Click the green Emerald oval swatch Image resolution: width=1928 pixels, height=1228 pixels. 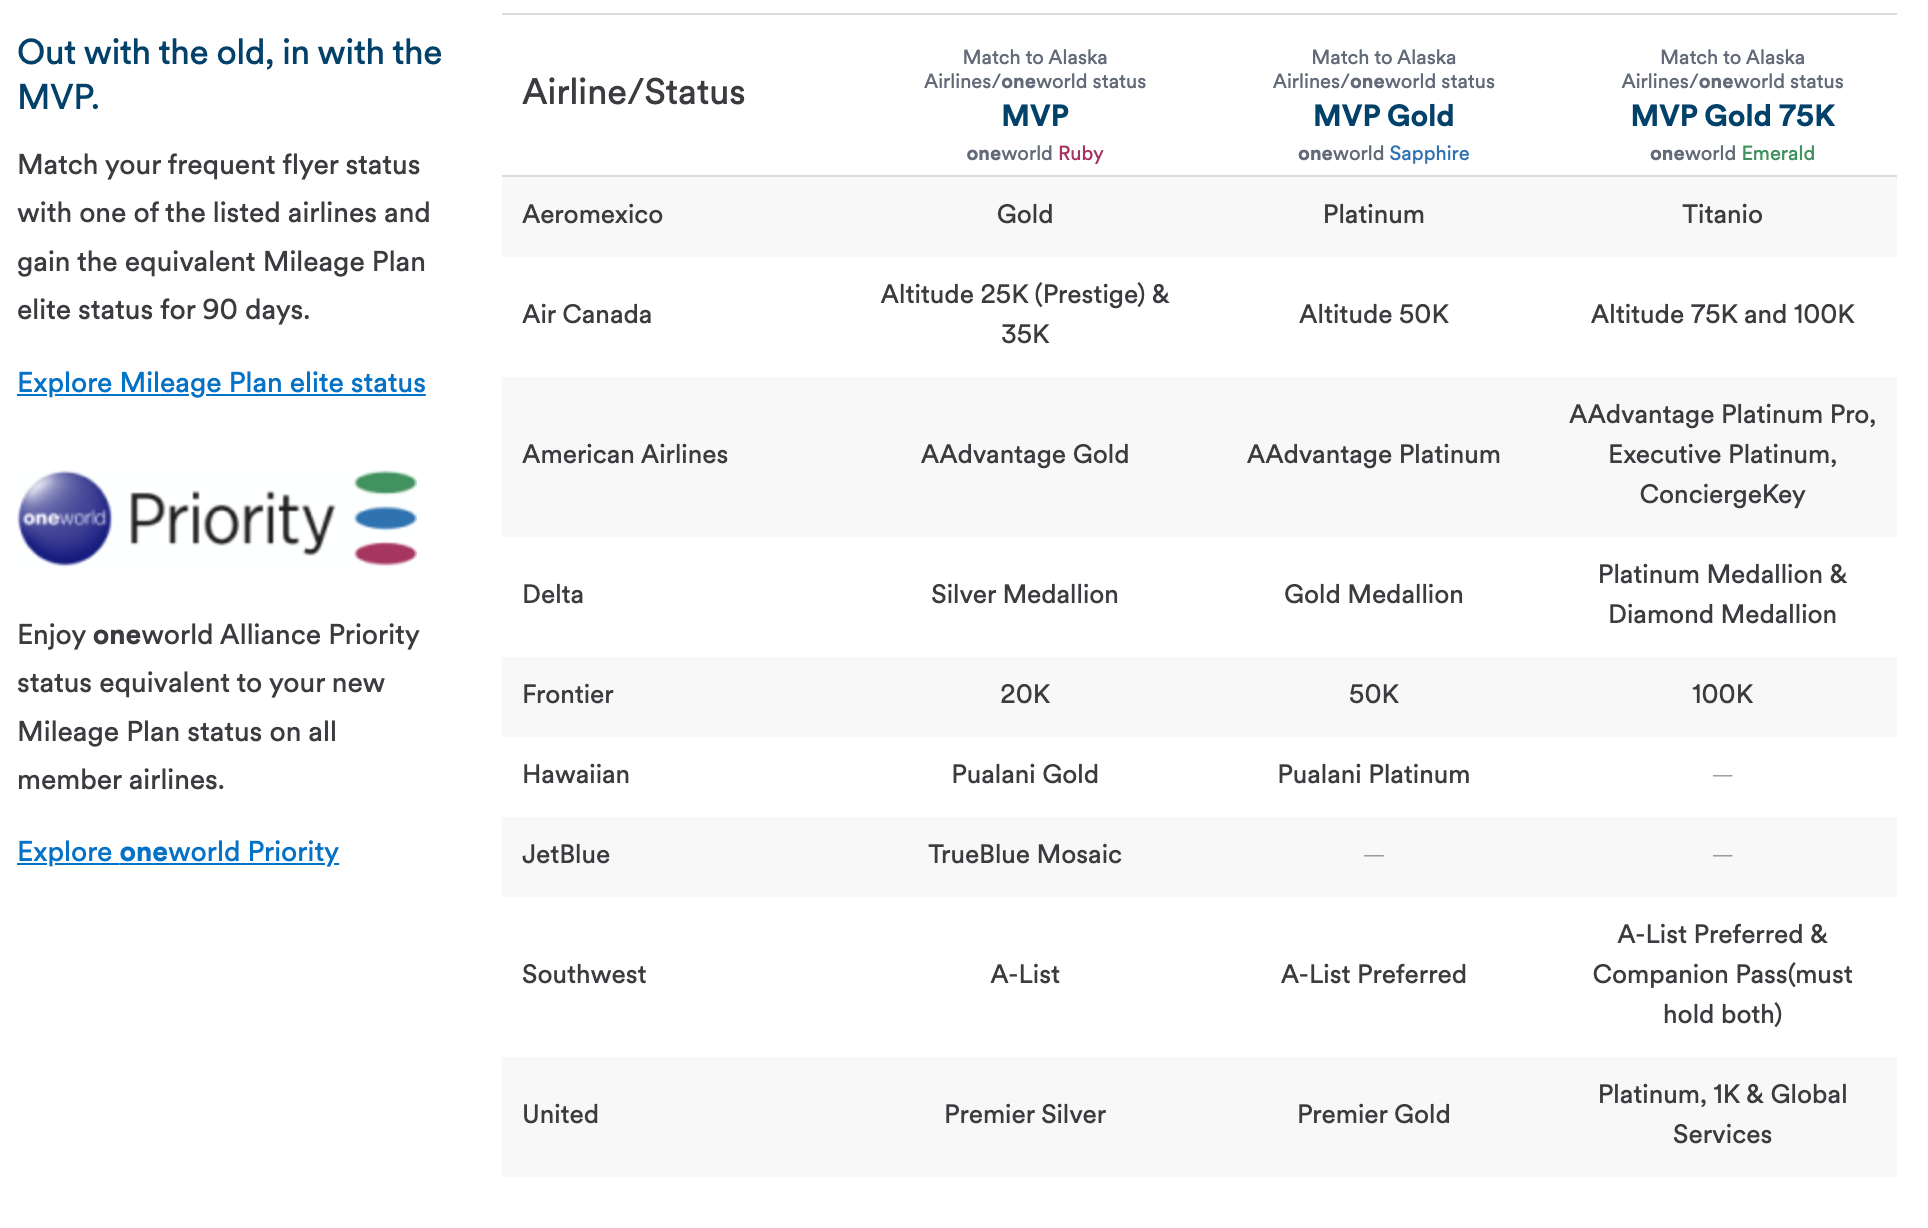click(386, 483)
